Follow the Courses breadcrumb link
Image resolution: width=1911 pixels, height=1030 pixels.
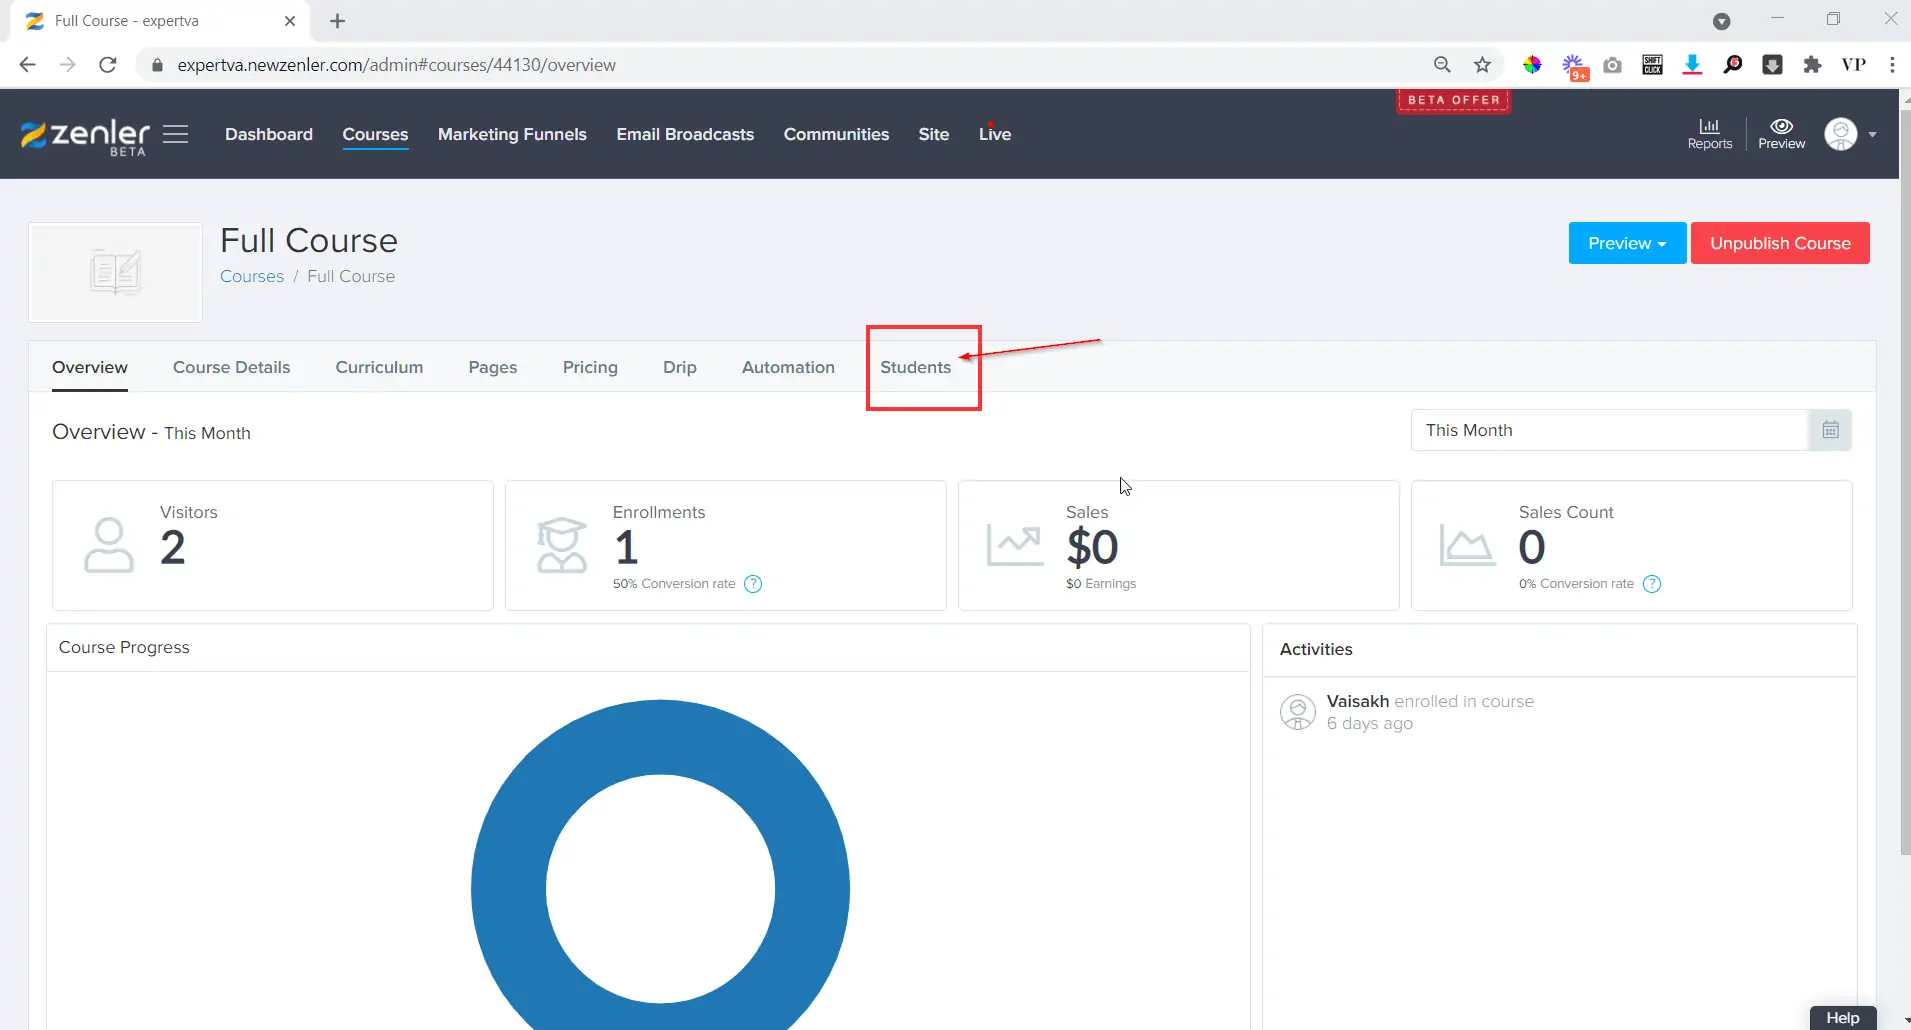click(252, 276)
